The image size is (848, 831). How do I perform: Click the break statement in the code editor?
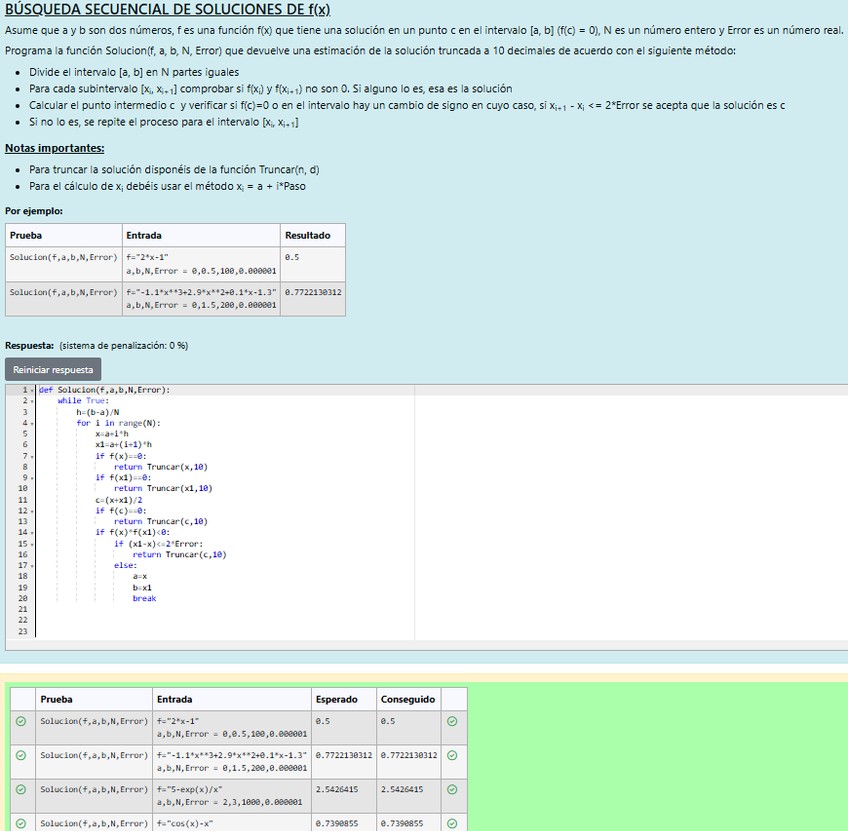[x=144, y=599]
